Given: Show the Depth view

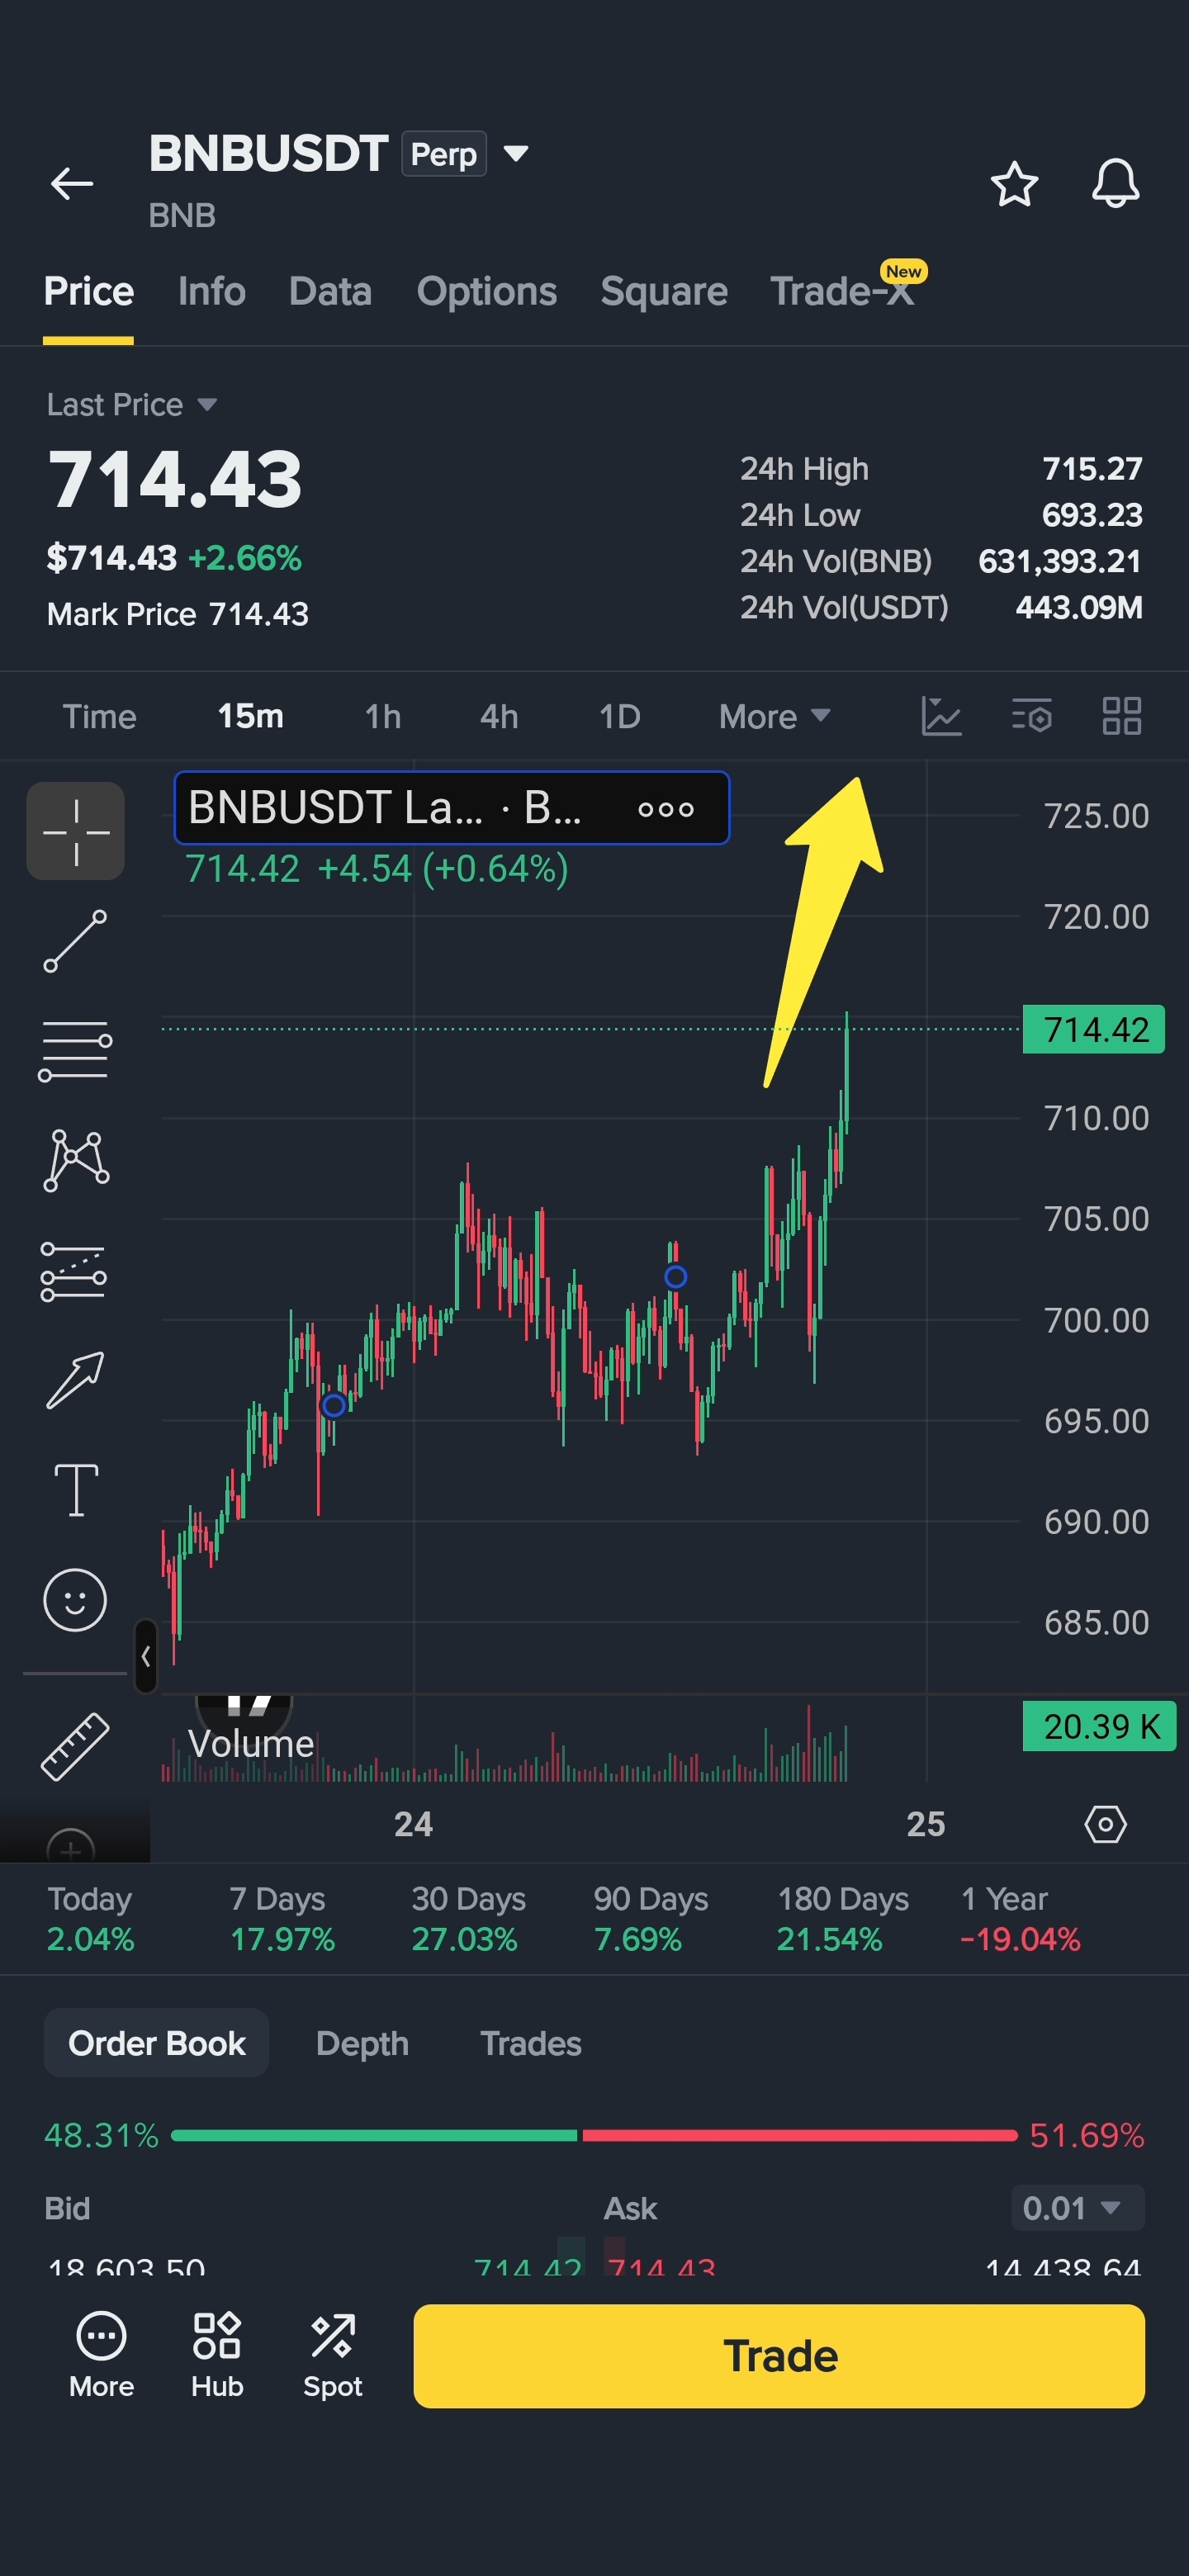Looking at the screenshot, I should pyautogui.click(x=362, y=2042).
